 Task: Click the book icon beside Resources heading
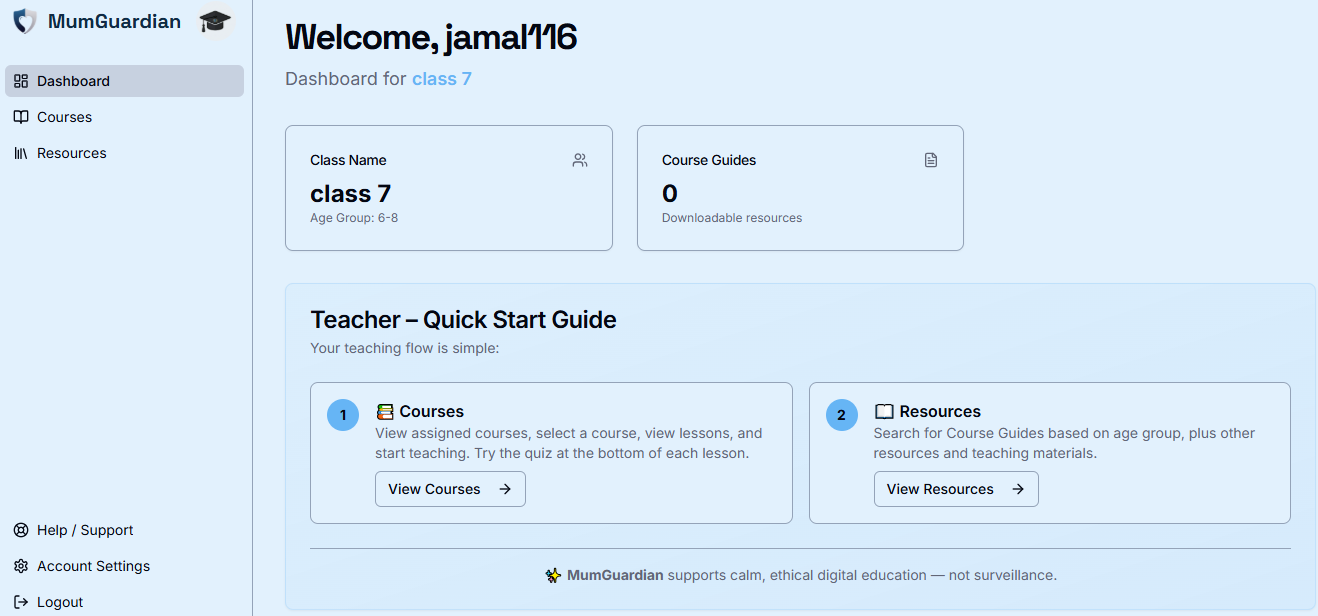pyautogui.click(x=884, y=412)
